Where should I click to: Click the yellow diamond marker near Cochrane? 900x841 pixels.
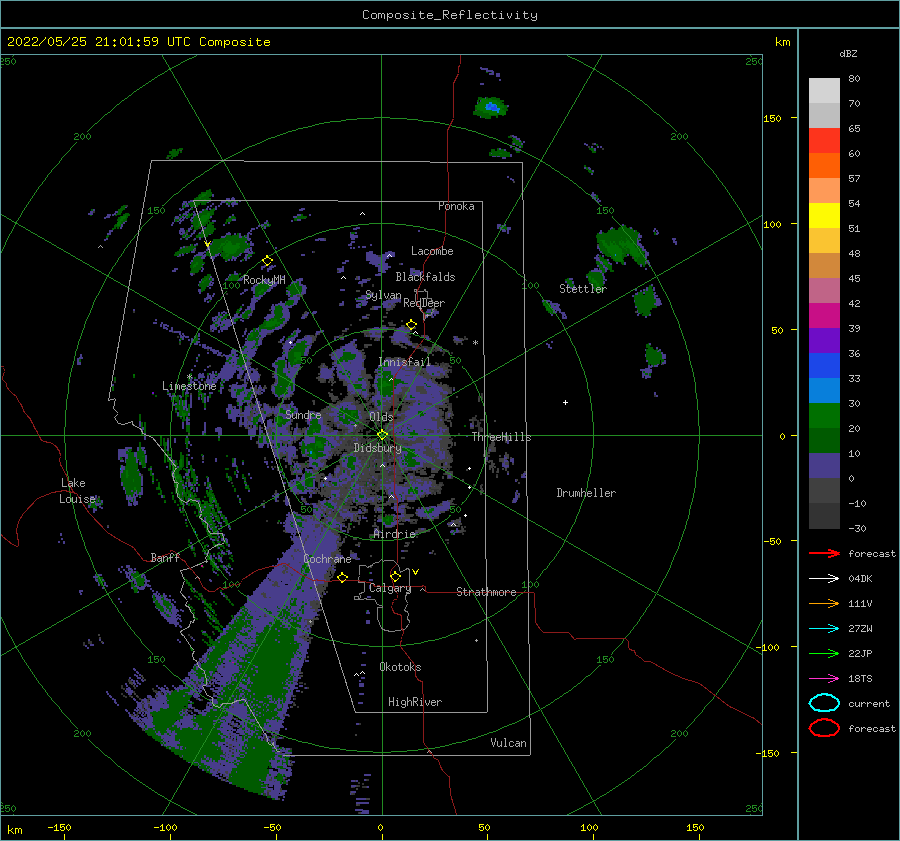343,577
